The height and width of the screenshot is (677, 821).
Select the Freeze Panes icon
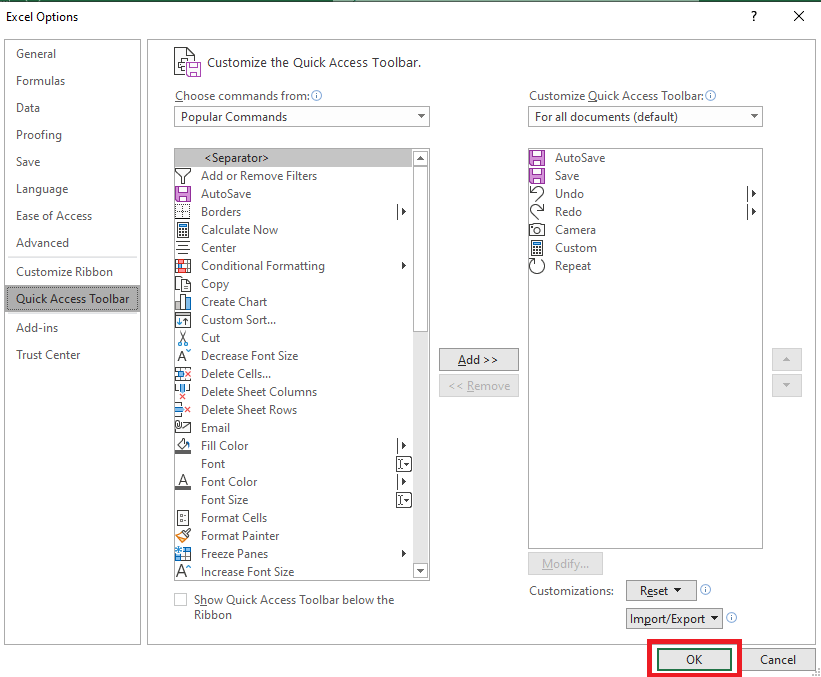(x=183, y=554)
